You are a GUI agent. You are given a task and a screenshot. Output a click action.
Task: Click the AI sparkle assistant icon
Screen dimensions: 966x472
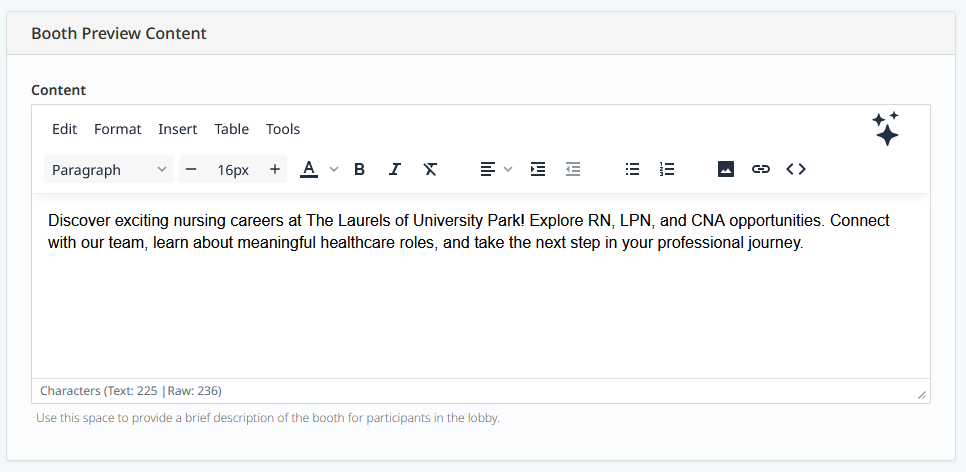click(x=885, y=129)
